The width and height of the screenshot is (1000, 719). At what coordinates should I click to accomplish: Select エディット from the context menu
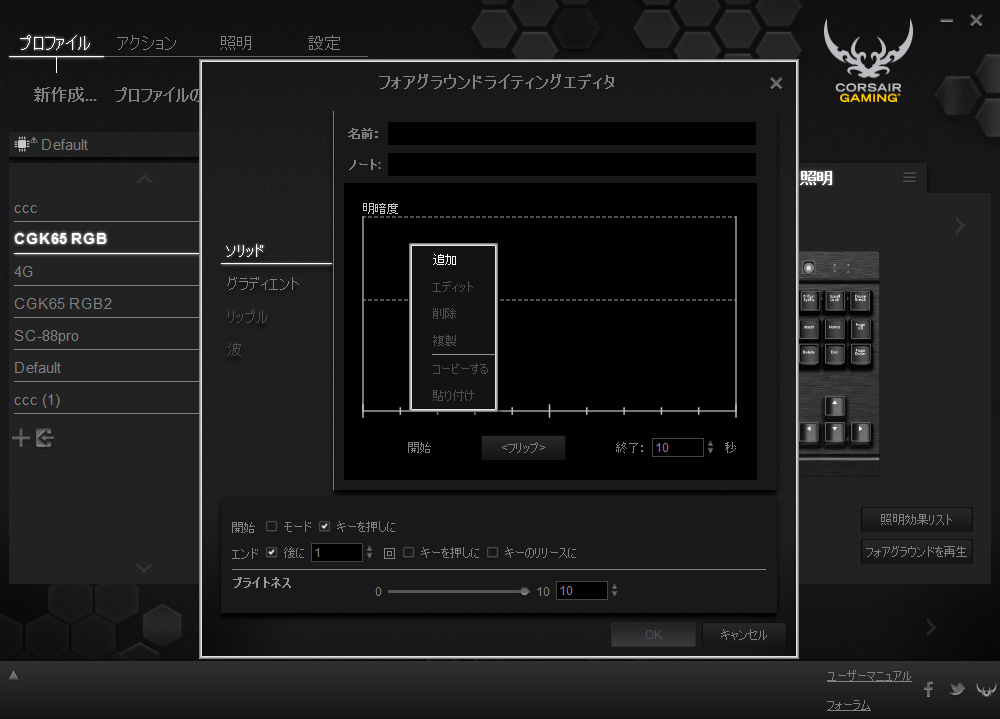[454, 287]
